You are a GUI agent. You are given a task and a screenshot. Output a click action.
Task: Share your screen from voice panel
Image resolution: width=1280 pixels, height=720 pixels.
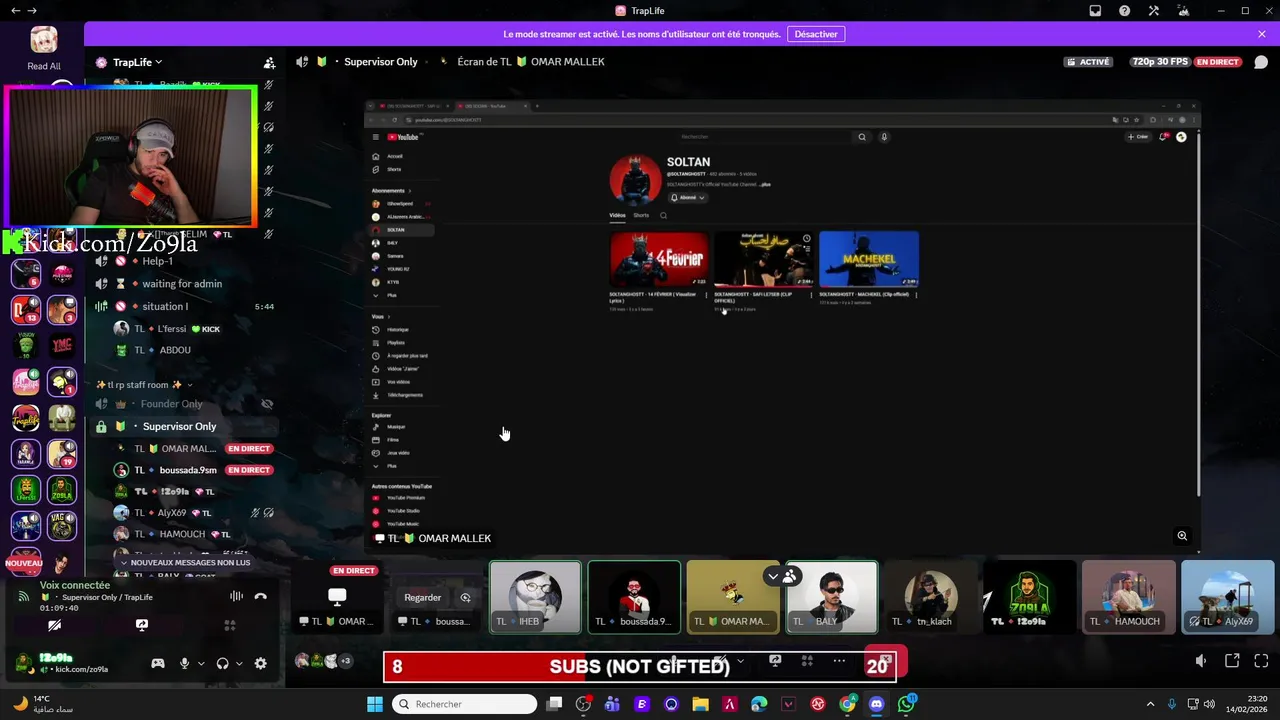tap(142, 625)
